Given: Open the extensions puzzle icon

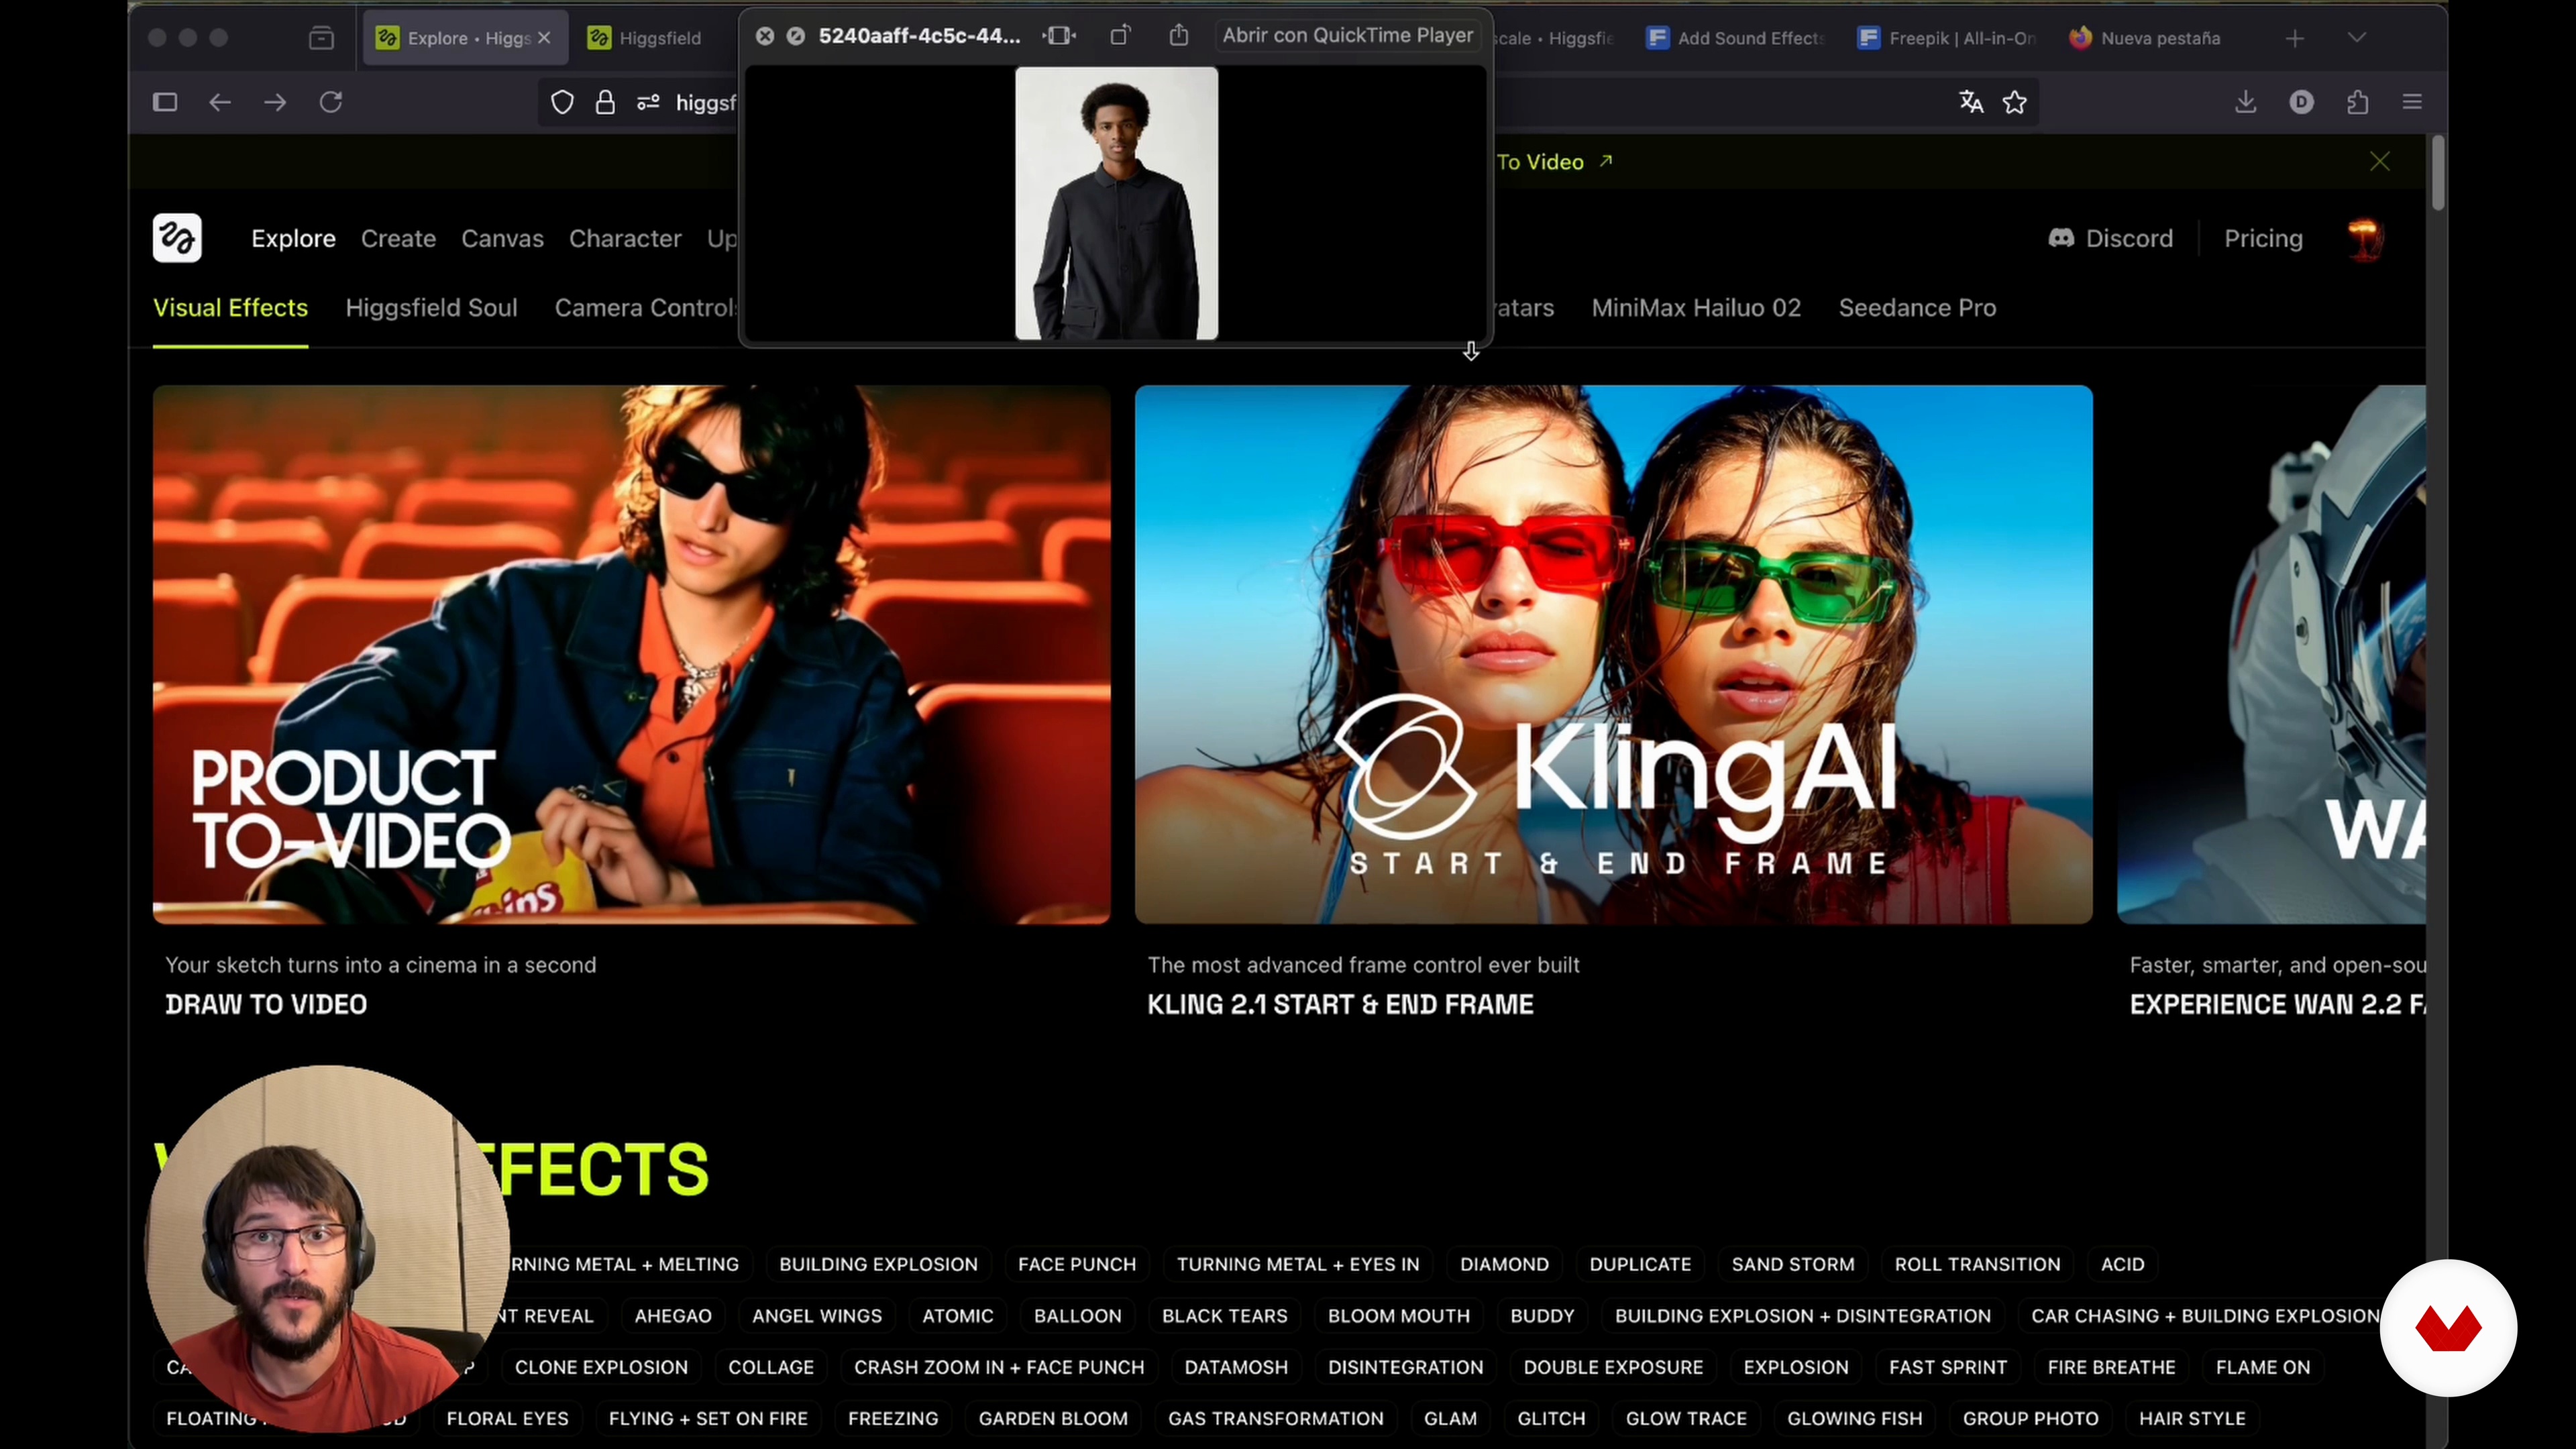Looking at the screenshot, I should tap(2358, 102).
